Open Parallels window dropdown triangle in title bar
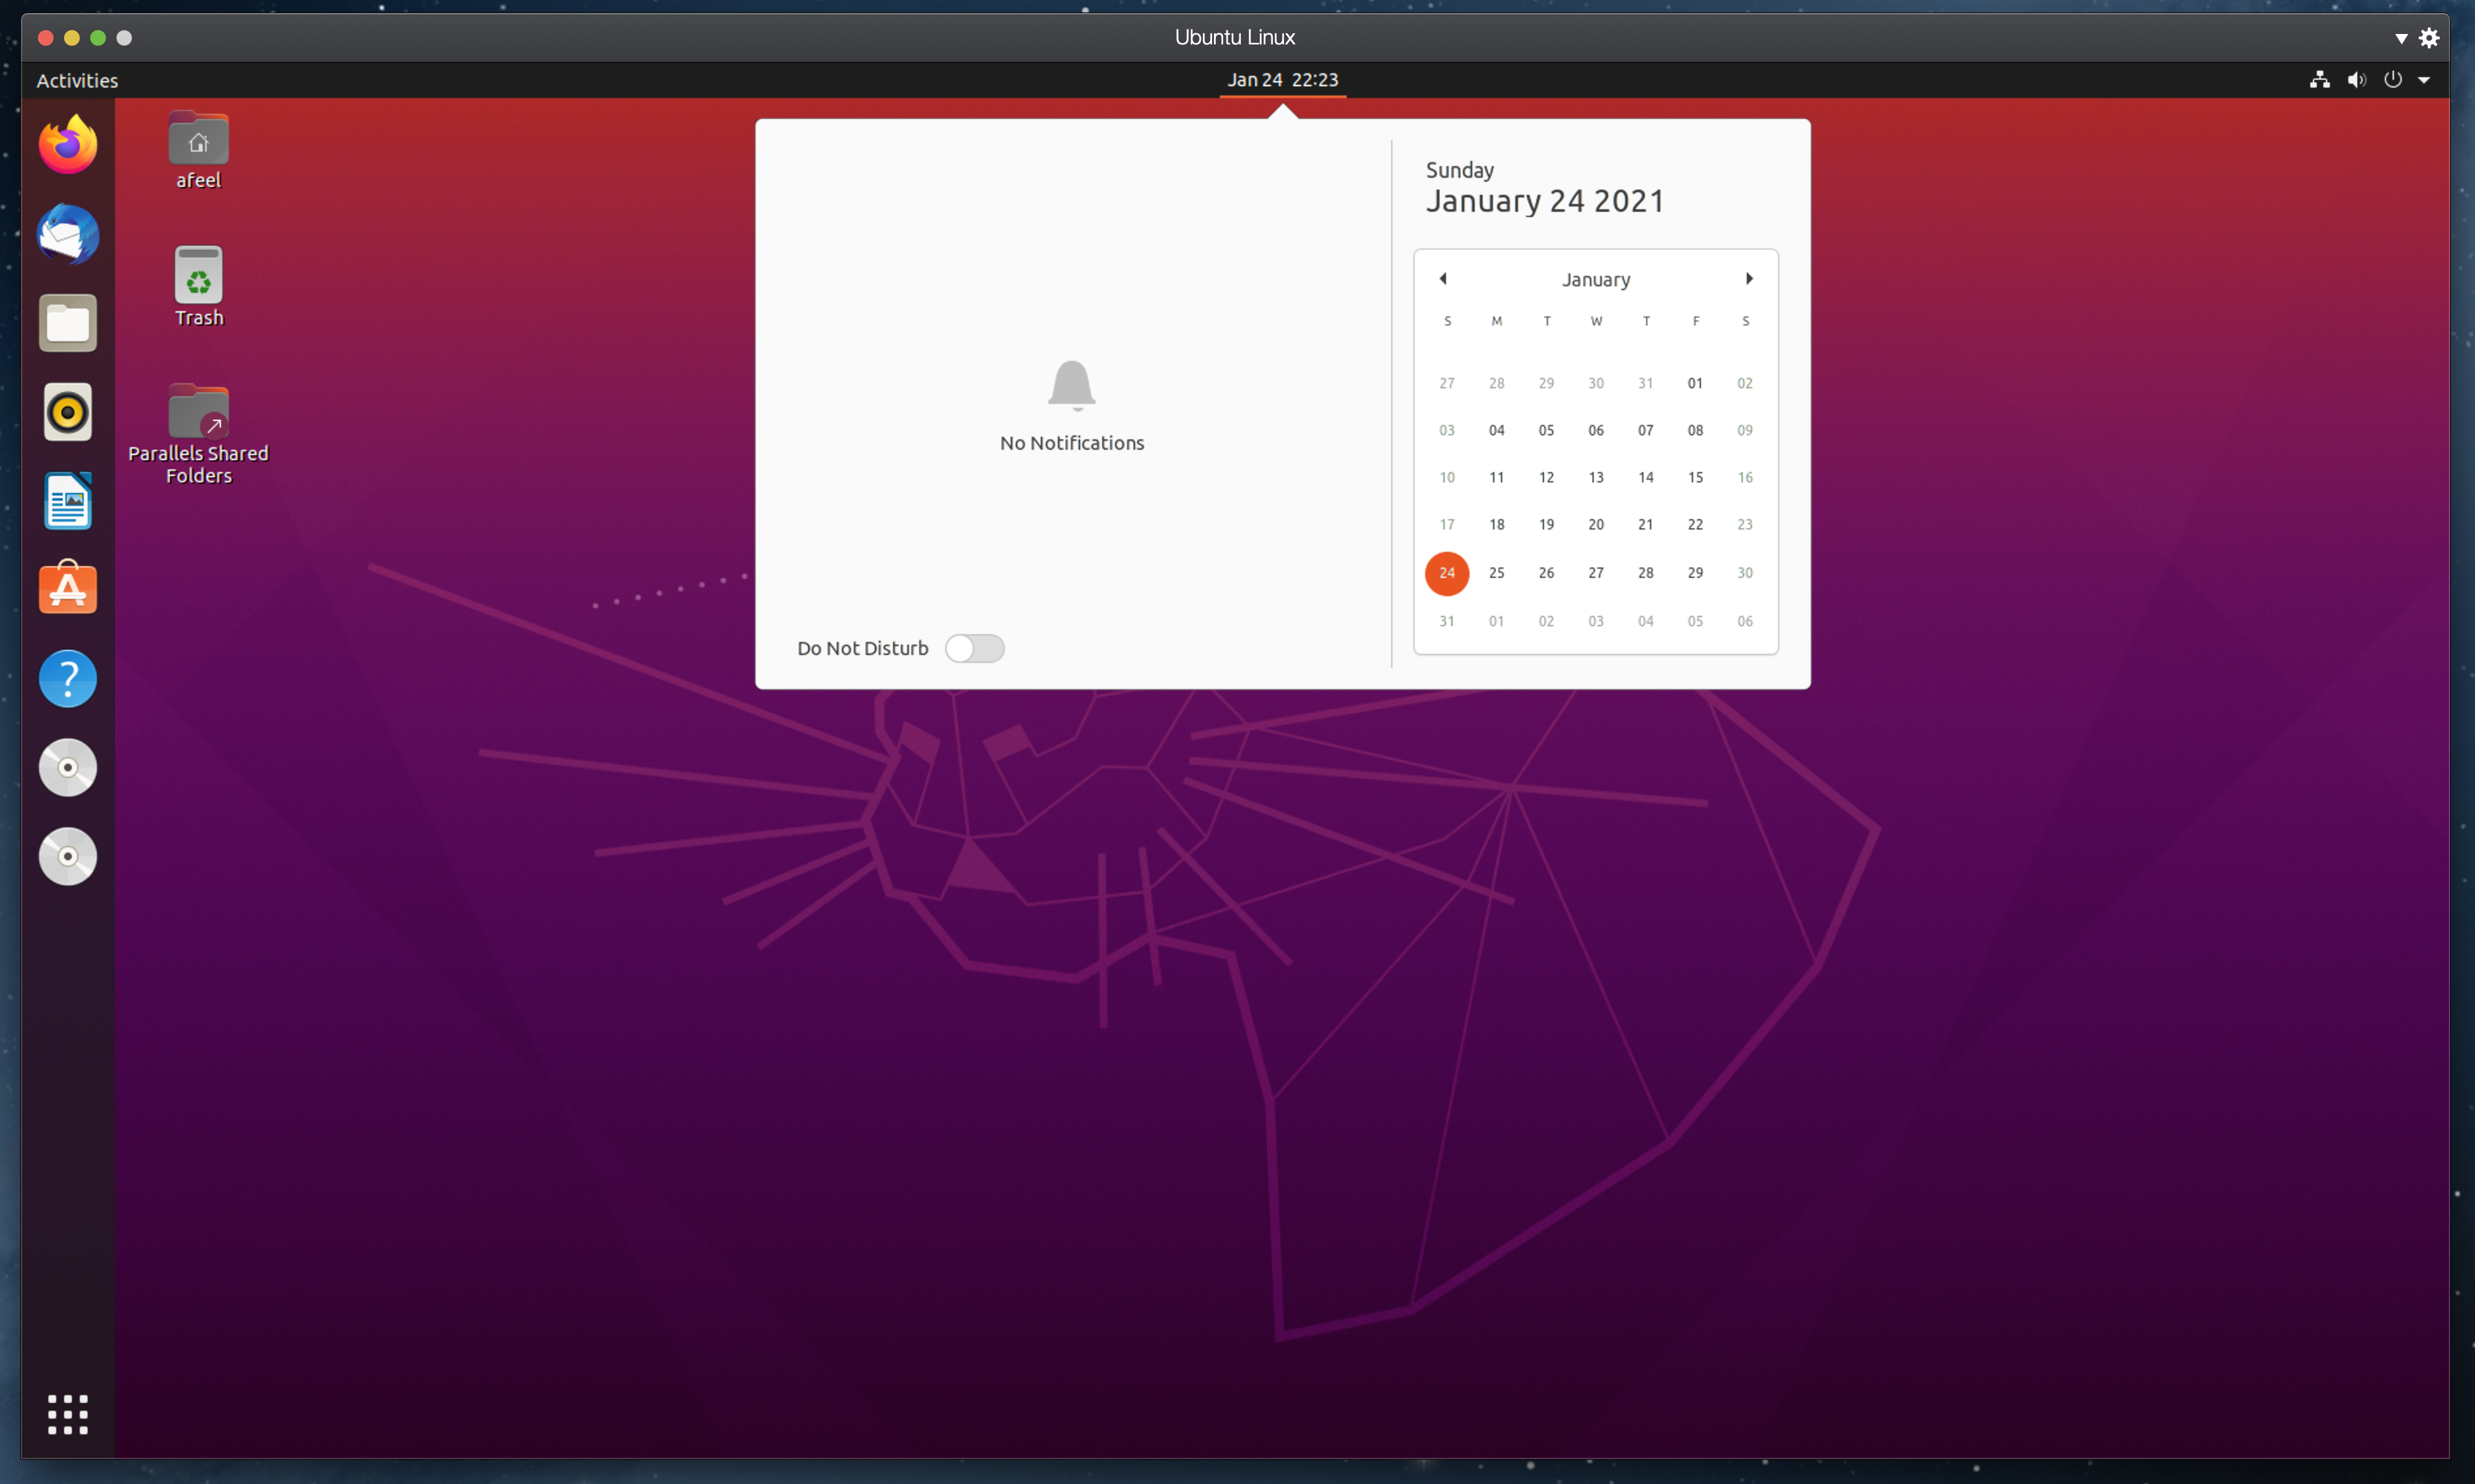 tap(2400, 38)
